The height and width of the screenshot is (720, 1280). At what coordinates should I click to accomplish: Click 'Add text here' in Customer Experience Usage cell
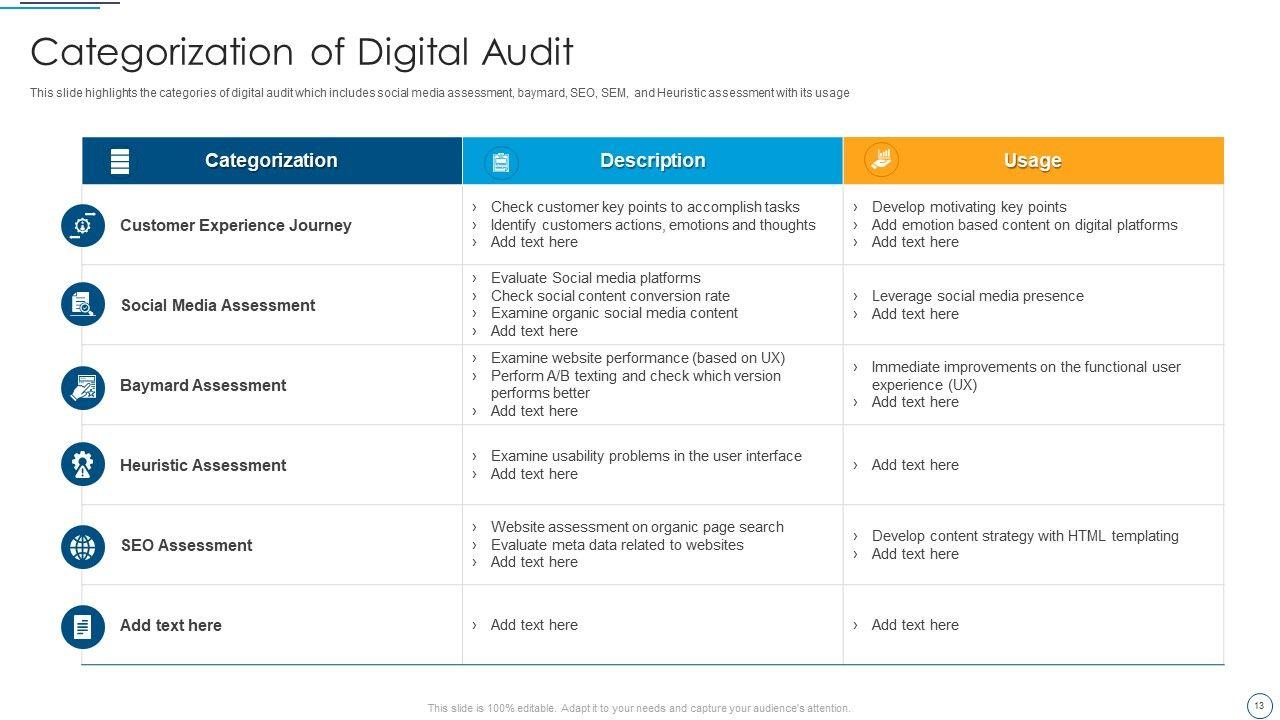coord(915,242)
